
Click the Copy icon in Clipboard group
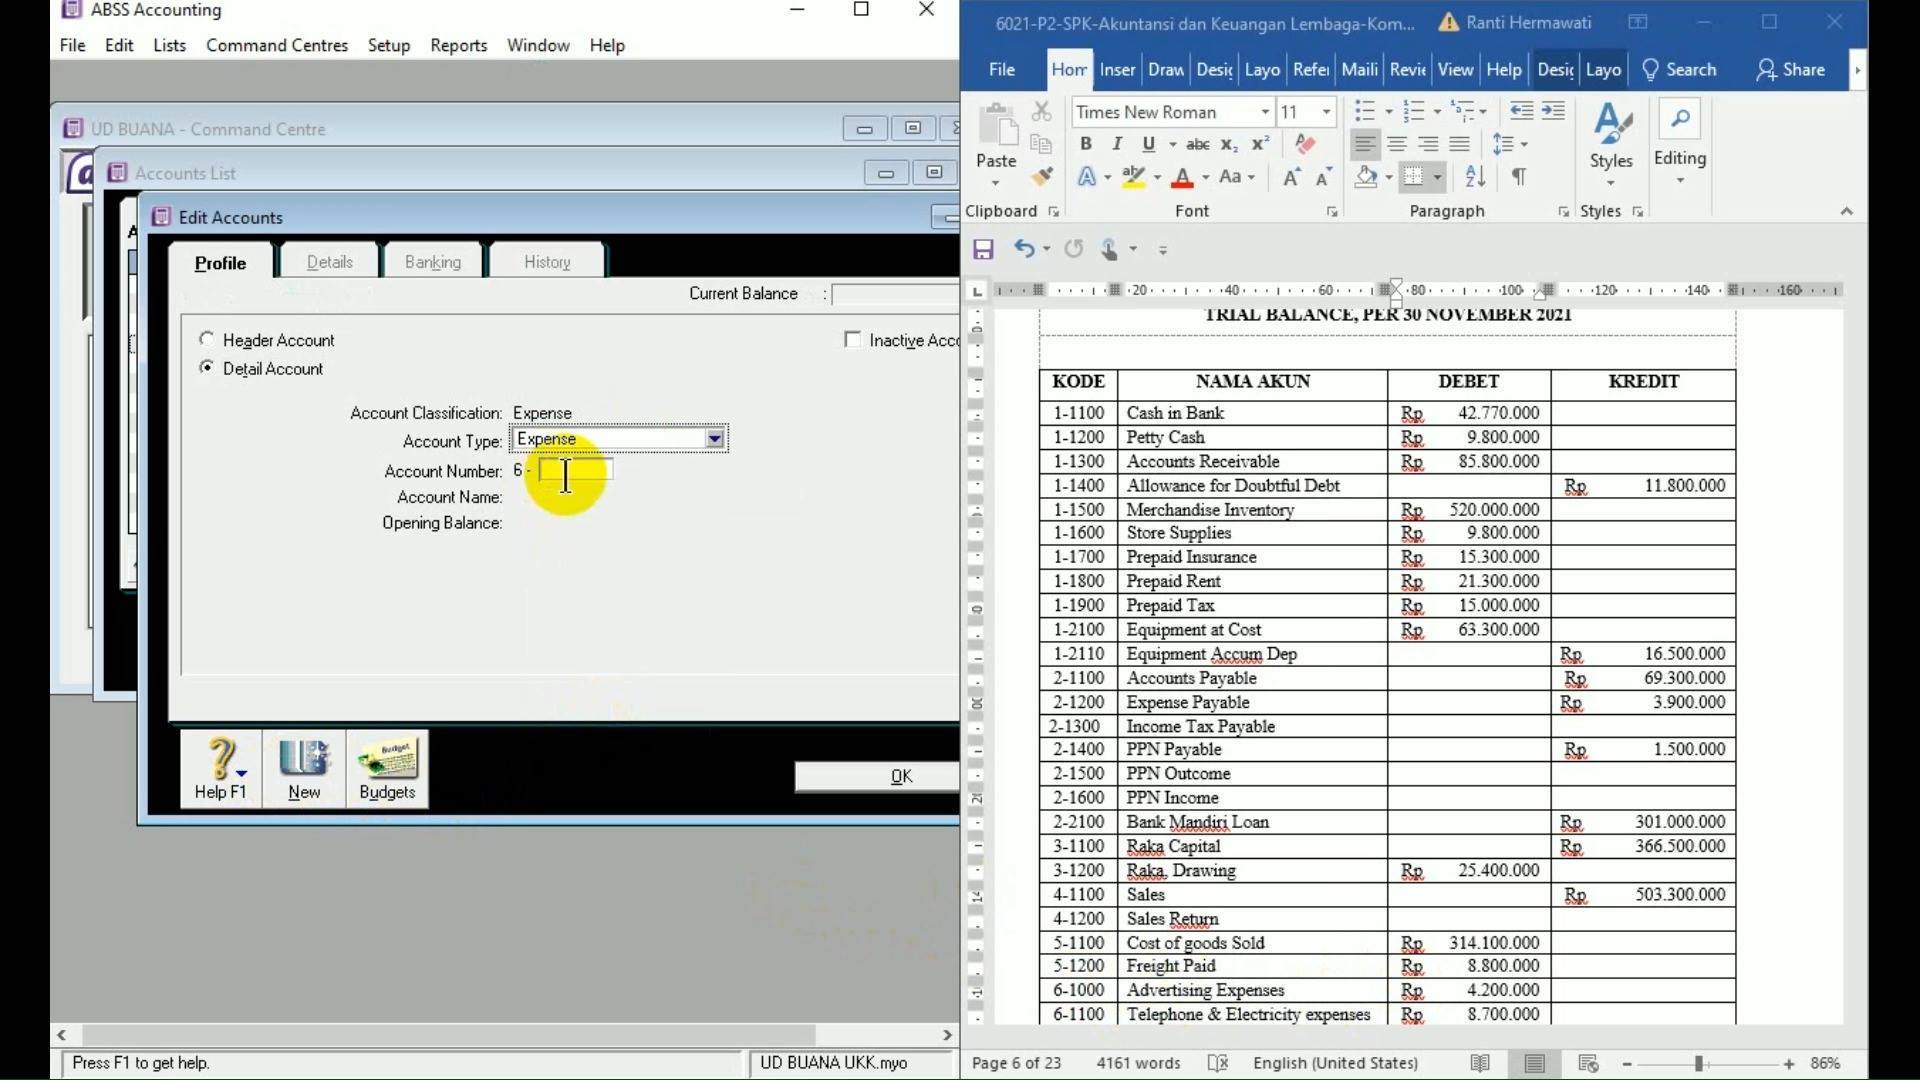click(1041, 144)
